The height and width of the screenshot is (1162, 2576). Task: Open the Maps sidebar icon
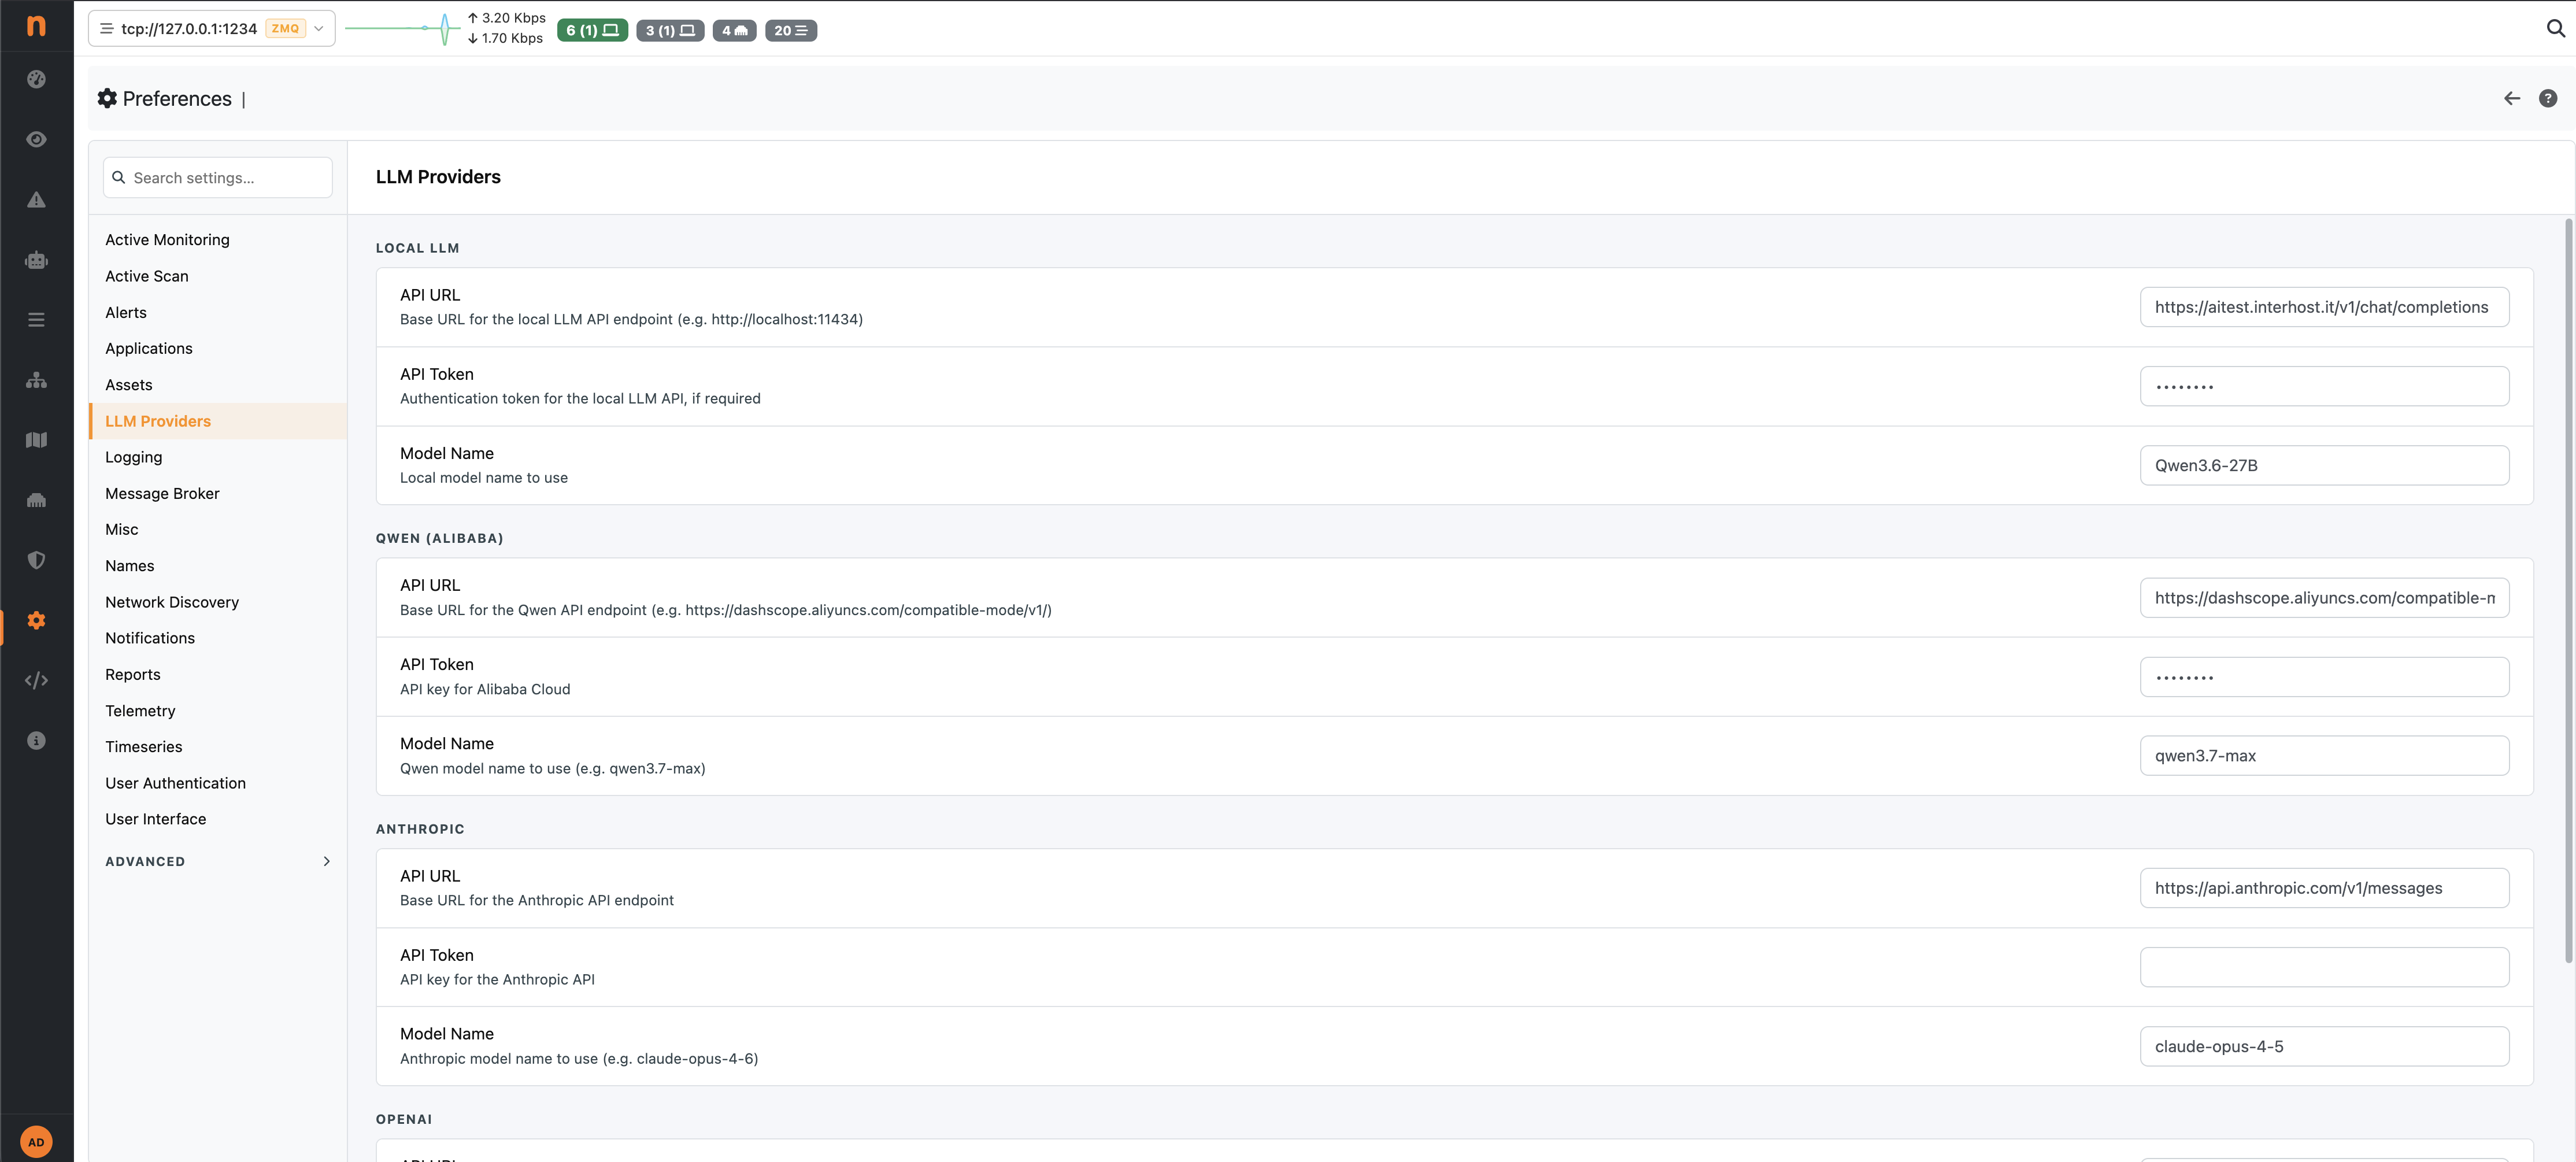[36, 440]
